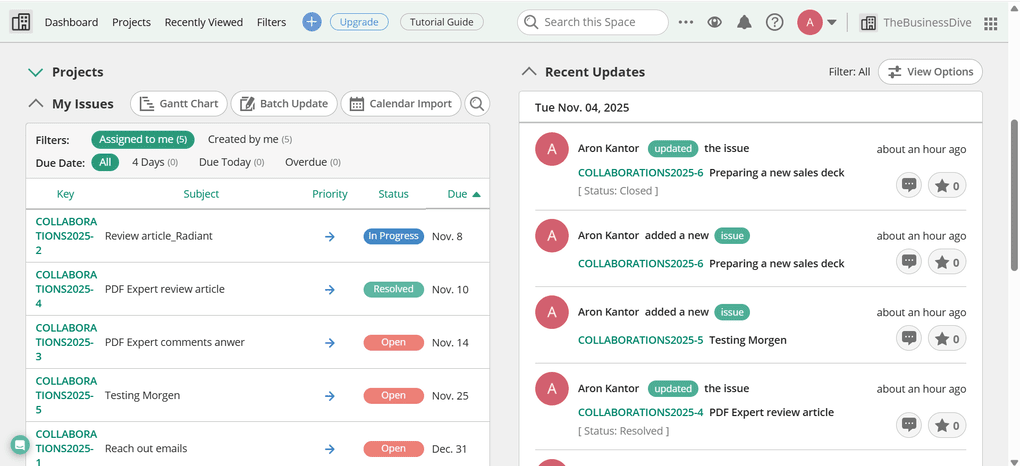
Task: Open Batch Update
Action: point(284,103)
